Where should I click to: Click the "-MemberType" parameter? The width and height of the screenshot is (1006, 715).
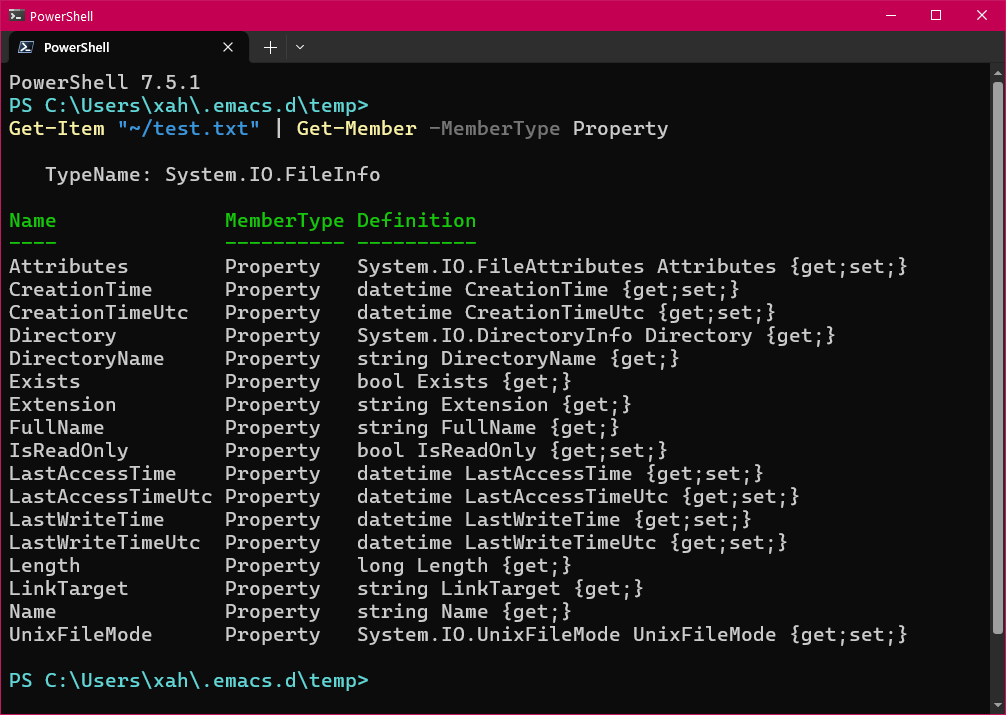[495, 128]
